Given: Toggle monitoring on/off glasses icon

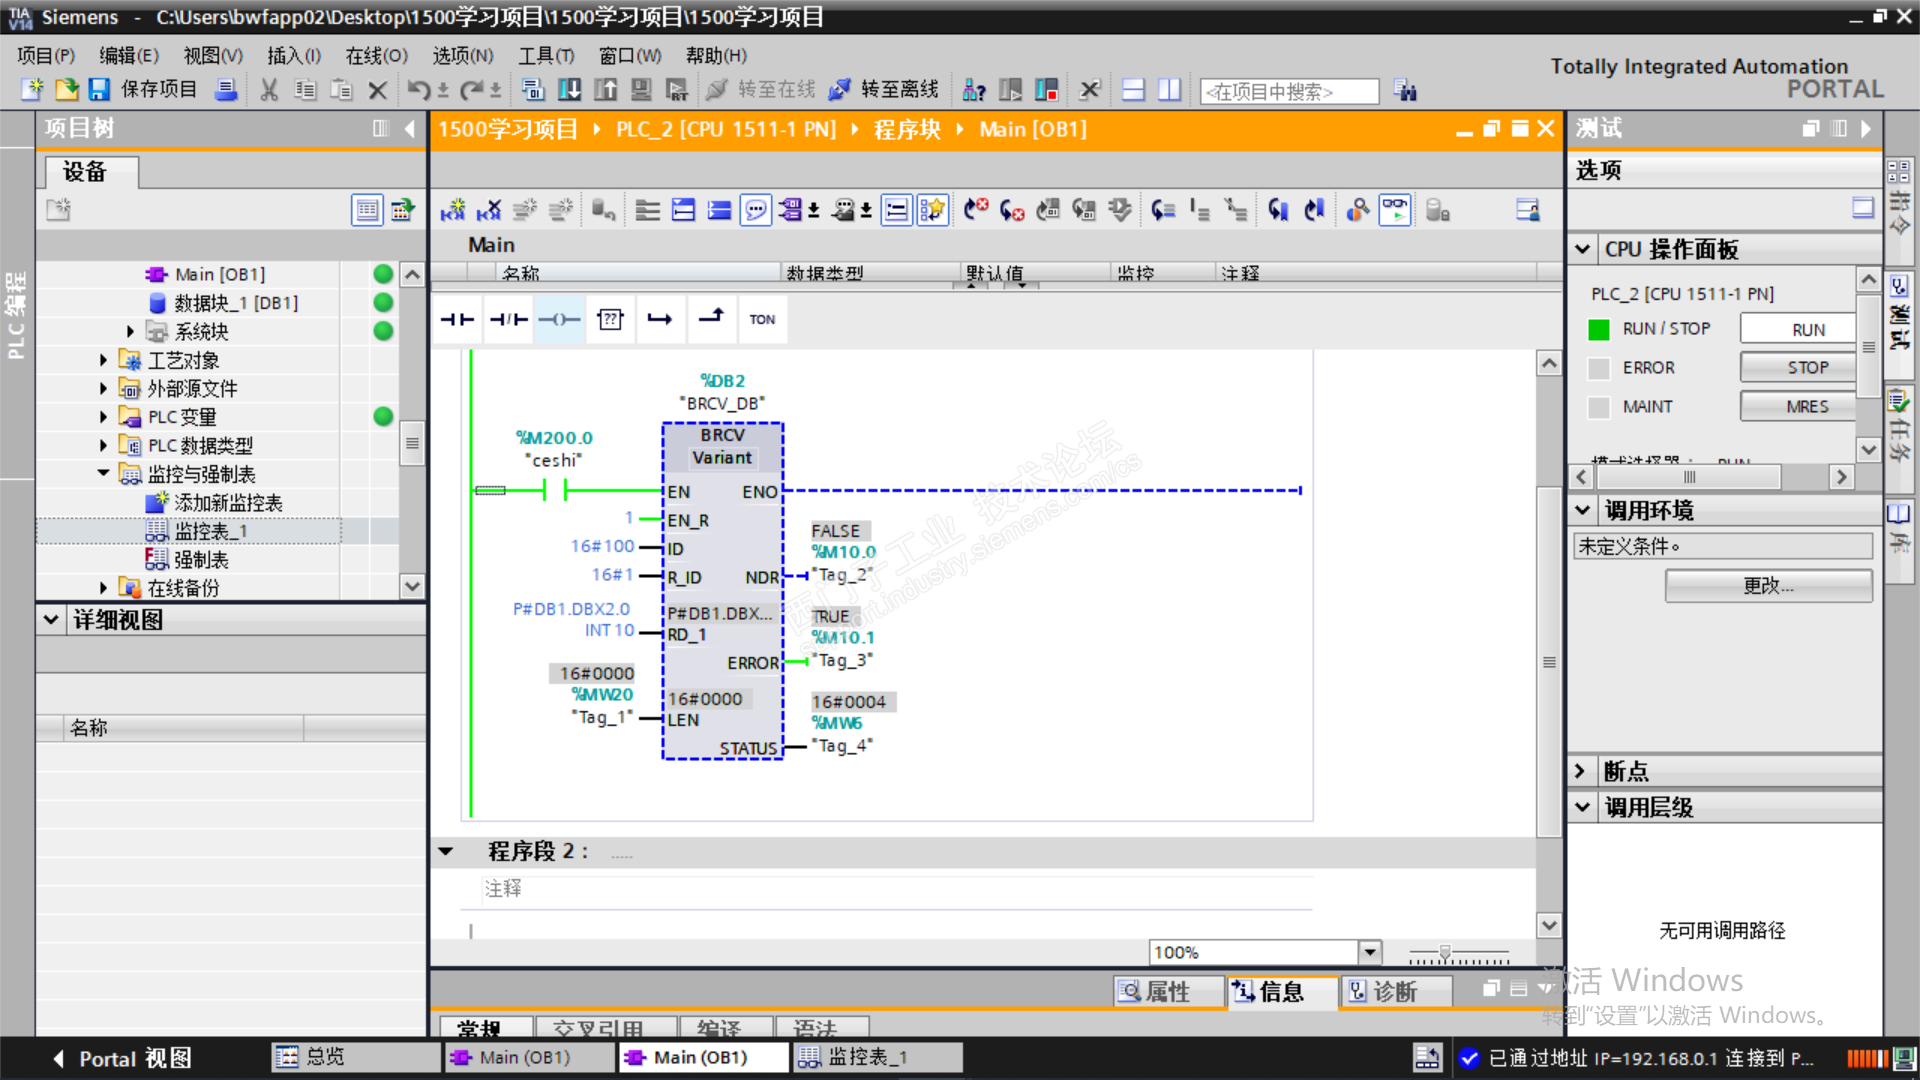Looking at the screenshot, I should [1395, 210].
